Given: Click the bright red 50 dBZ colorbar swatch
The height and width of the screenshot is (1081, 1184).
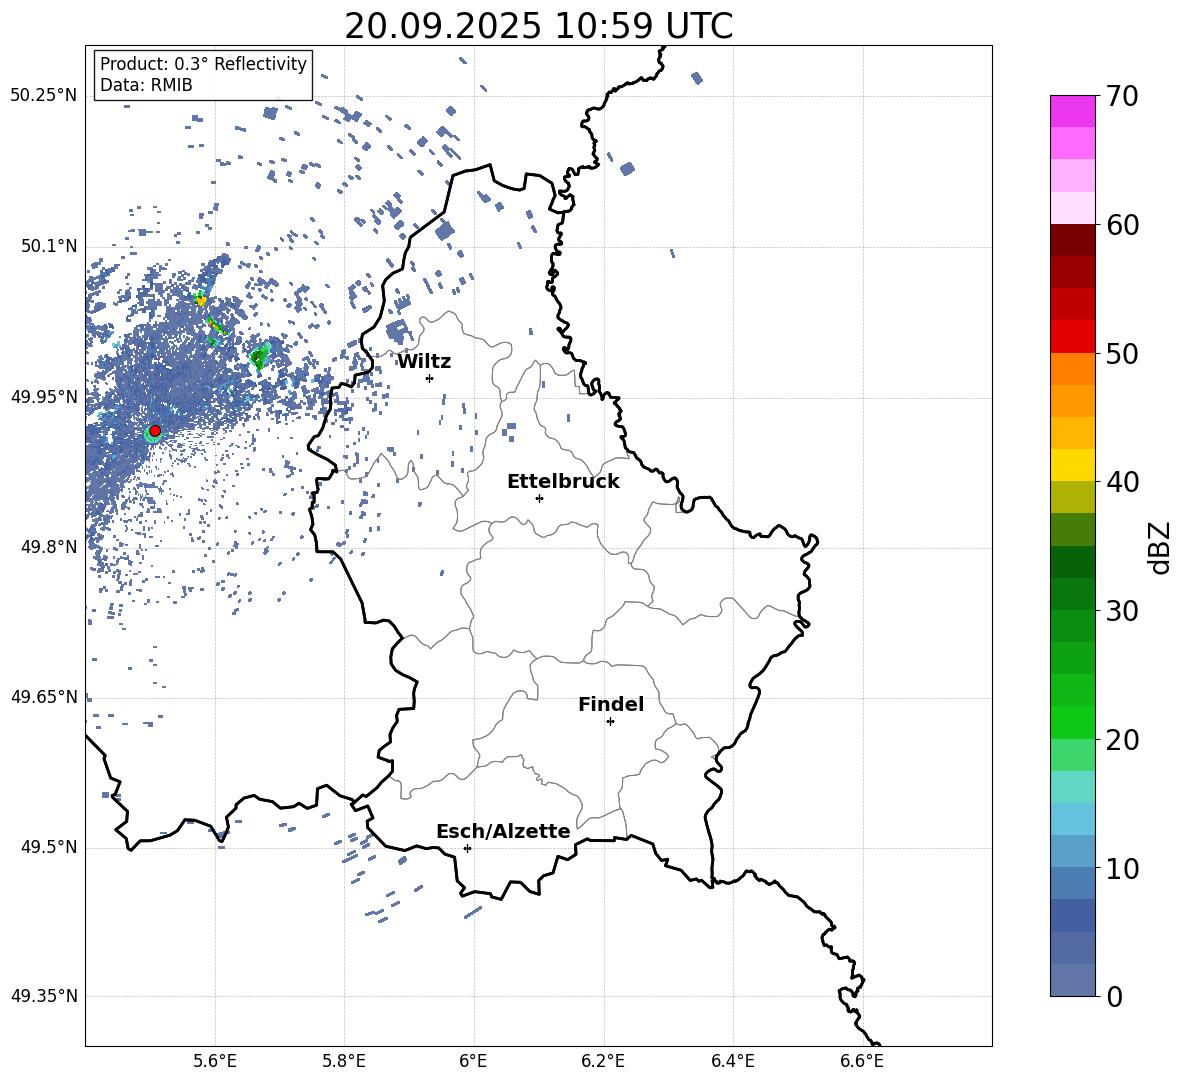Looking at the screenshot, I should tap(1072, 337).
